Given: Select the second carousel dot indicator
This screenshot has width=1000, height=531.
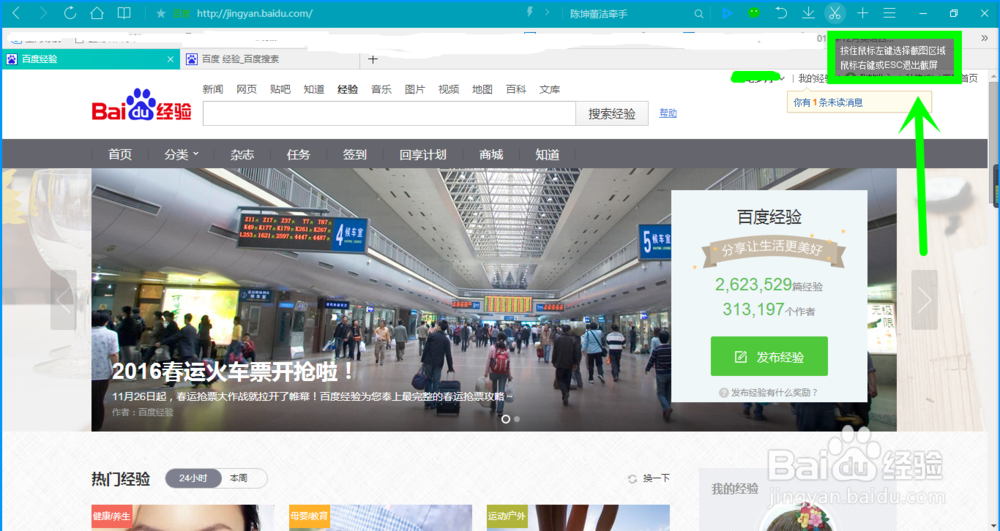Looking at the screenshot, I should (517, 419).
